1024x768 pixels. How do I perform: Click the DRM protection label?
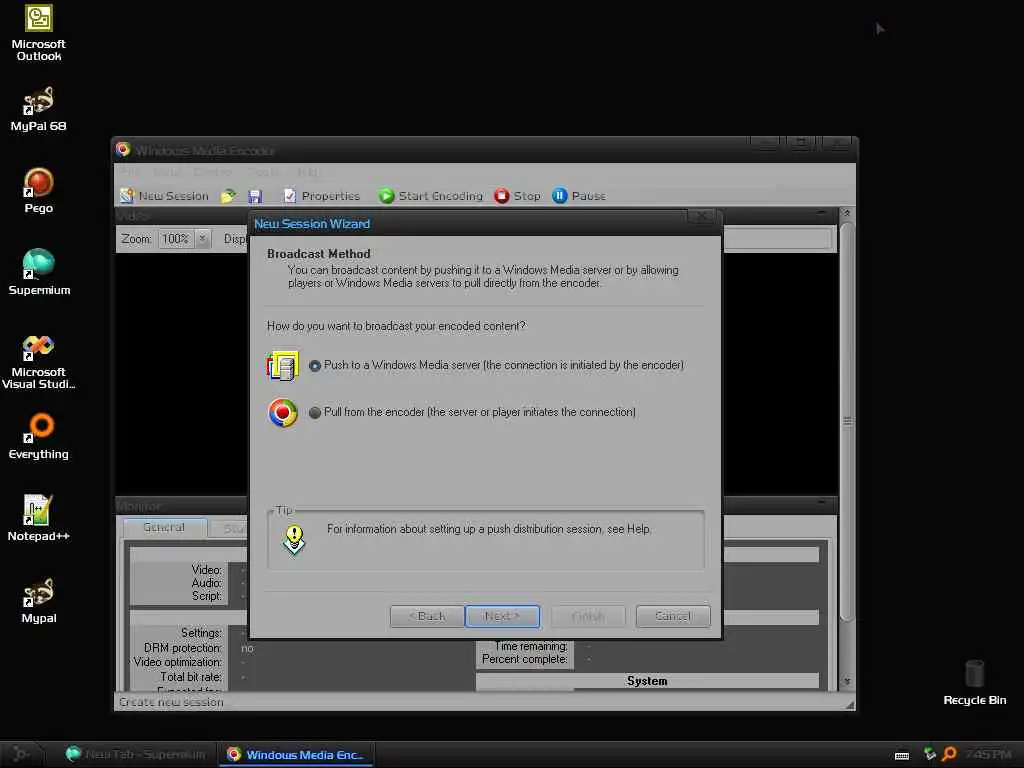pos(183,648)
